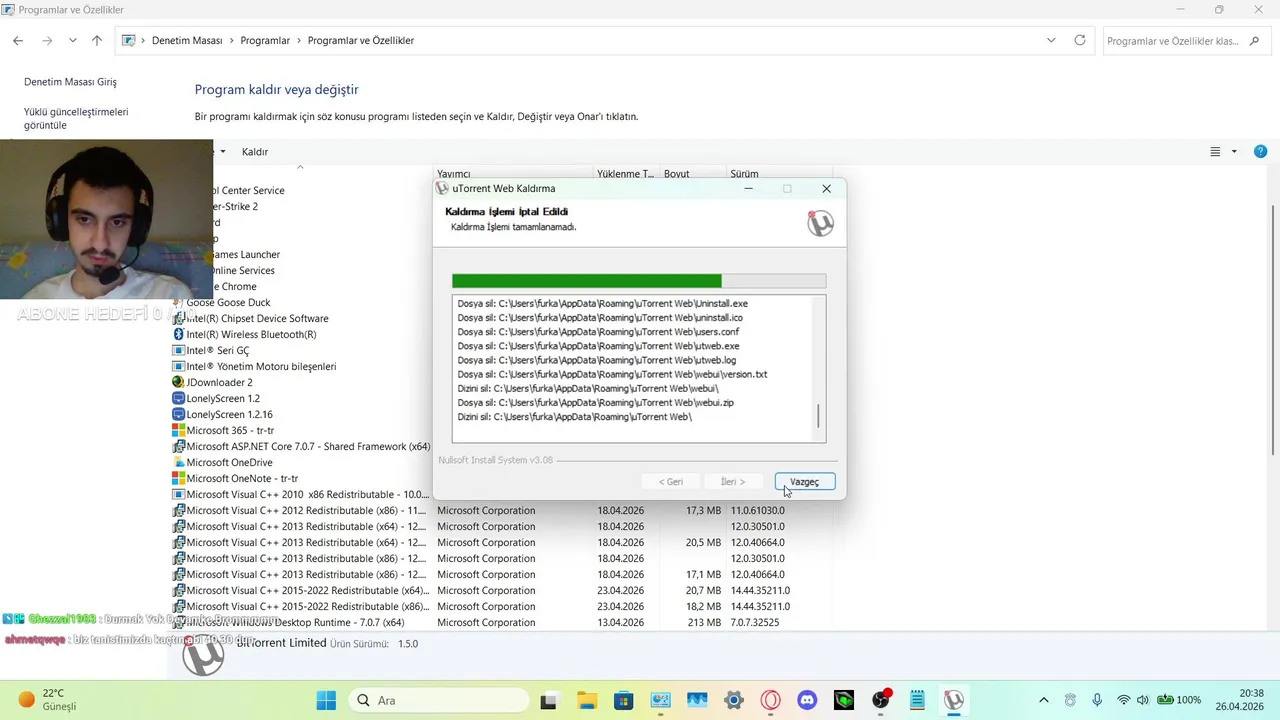Click the Denetim Masası breadcrumb
The width and height of the screenshot is (1280, 720).
coord(187,41)
